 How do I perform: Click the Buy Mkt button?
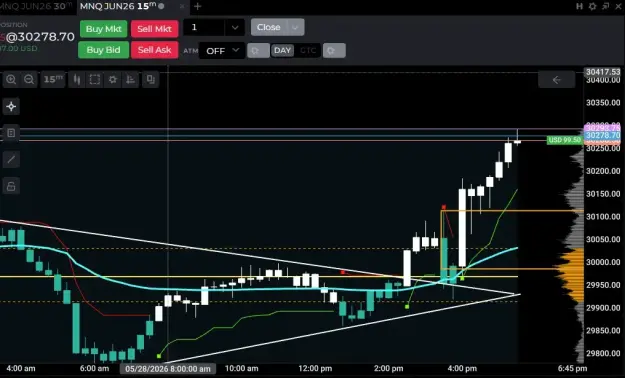point(104,29)
